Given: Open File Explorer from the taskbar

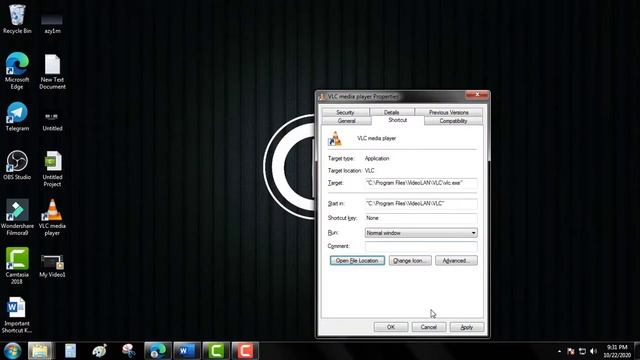Looking at the screenshot, I should [x=40, y=351].
